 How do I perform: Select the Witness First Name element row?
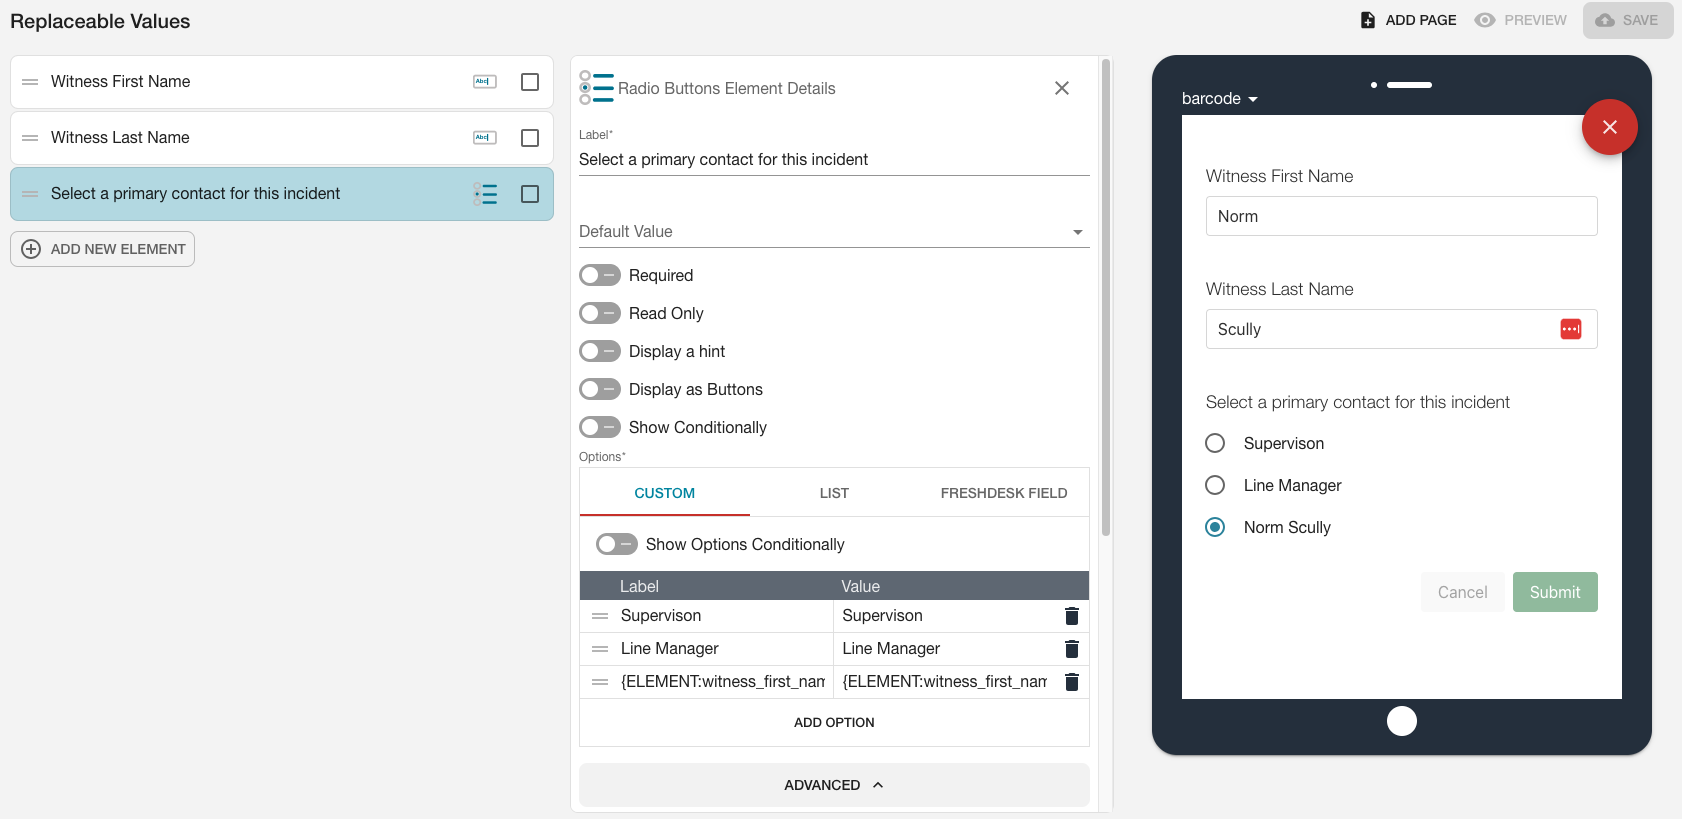pos(282,82)
